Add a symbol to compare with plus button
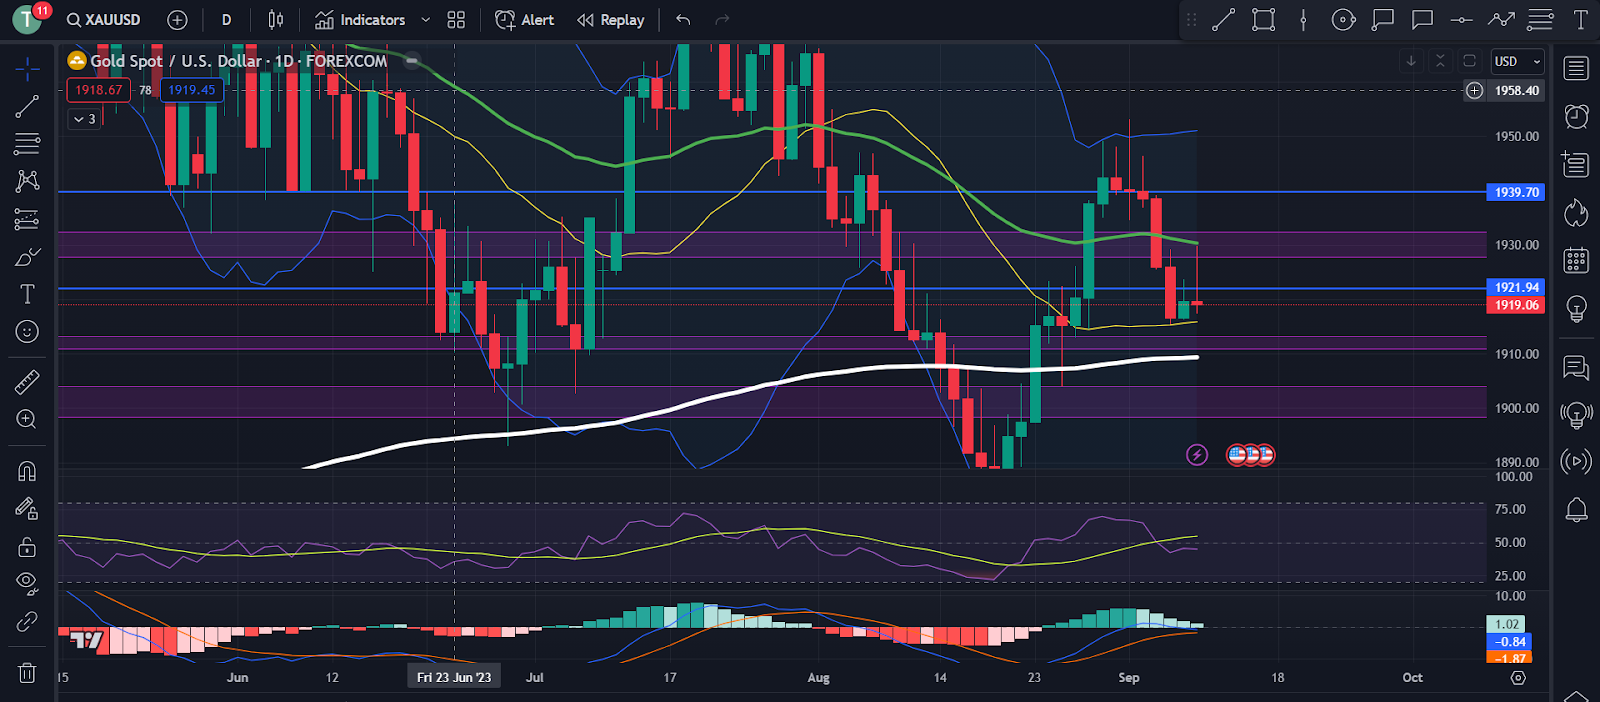This screenshot has width=1600, height=702. (x=177, y=20)
